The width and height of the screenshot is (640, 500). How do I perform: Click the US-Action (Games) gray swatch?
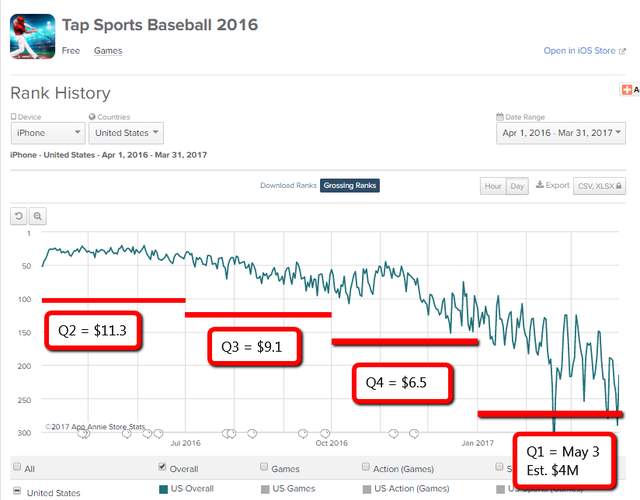pyautogui.click(x=367, y=489)
